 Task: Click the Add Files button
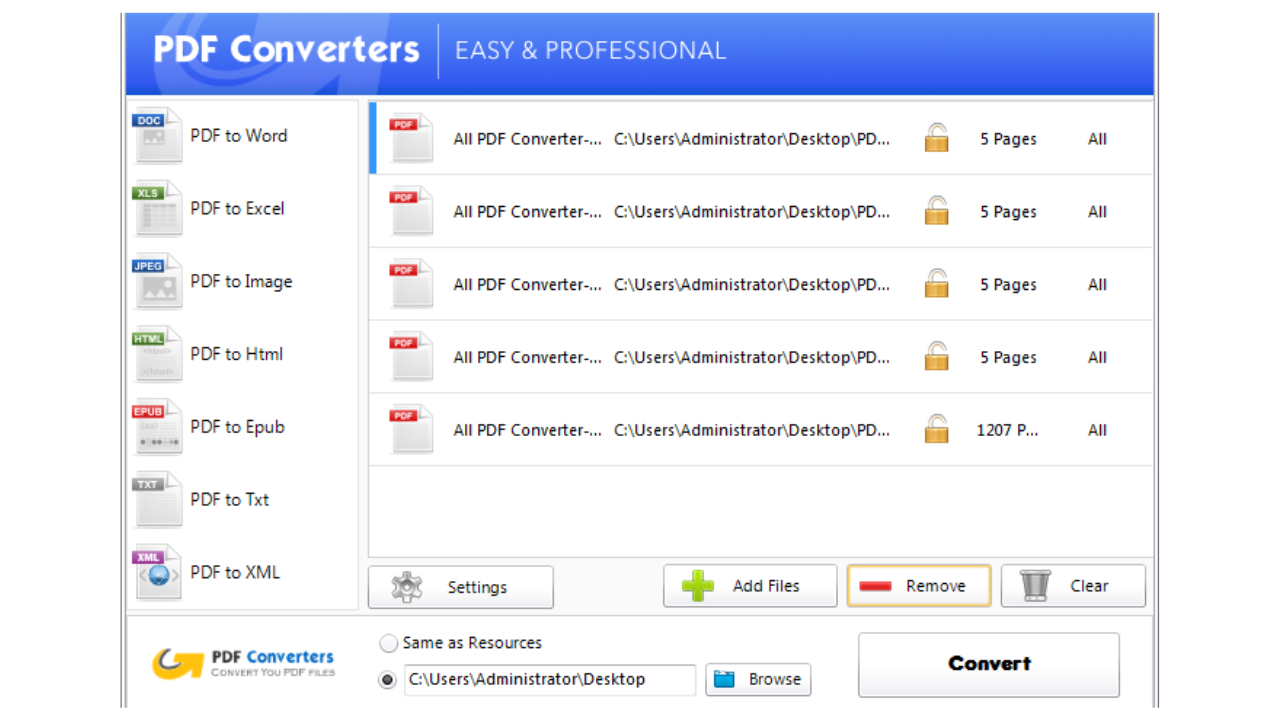coord(750,586)
